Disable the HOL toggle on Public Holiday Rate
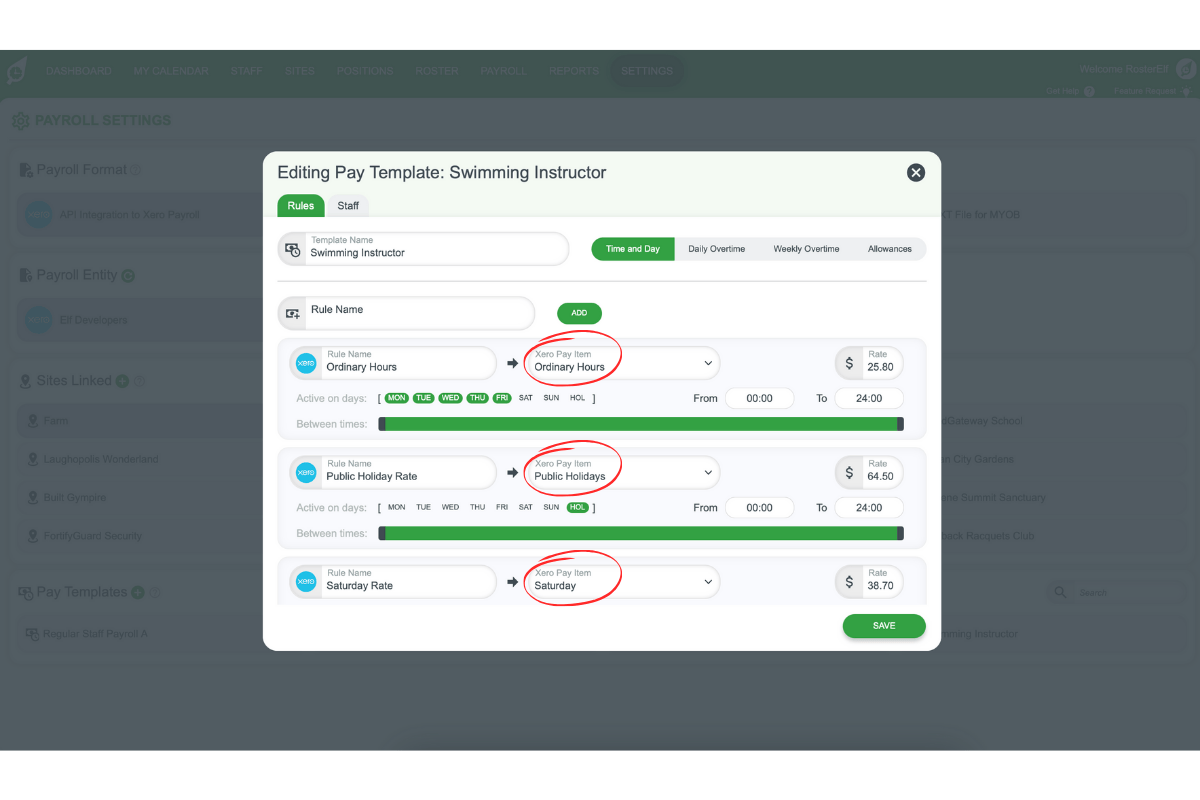This screenshot has width=1200, height=800. (x=578, y=507)
